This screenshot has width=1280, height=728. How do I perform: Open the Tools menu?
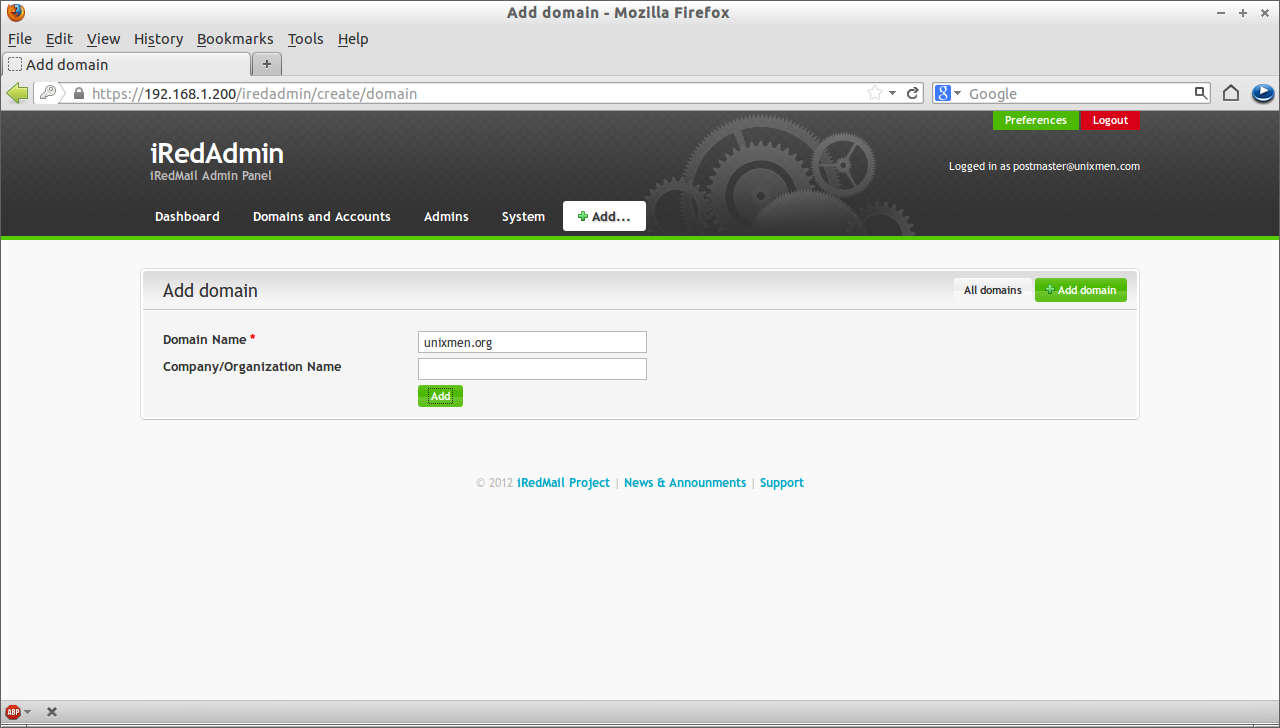(x=305, y=39)
